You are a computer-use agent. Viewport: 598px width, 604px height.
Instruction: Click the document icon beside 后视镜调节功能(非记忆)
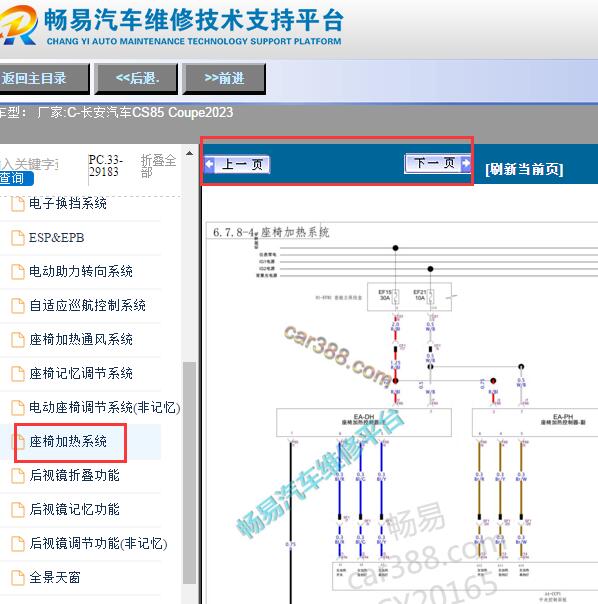point(18,544)
